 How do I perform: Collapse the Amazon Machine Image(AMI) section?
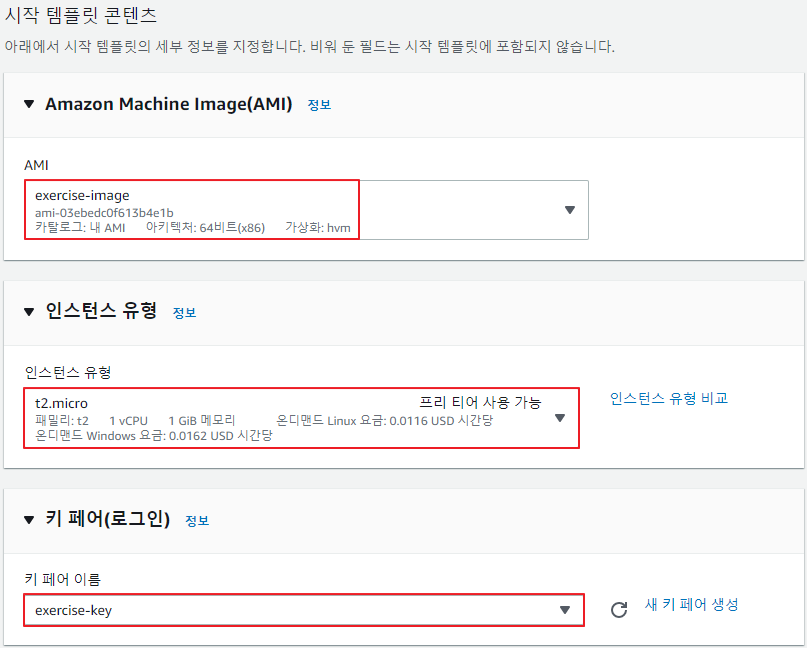tap(29, 104)
